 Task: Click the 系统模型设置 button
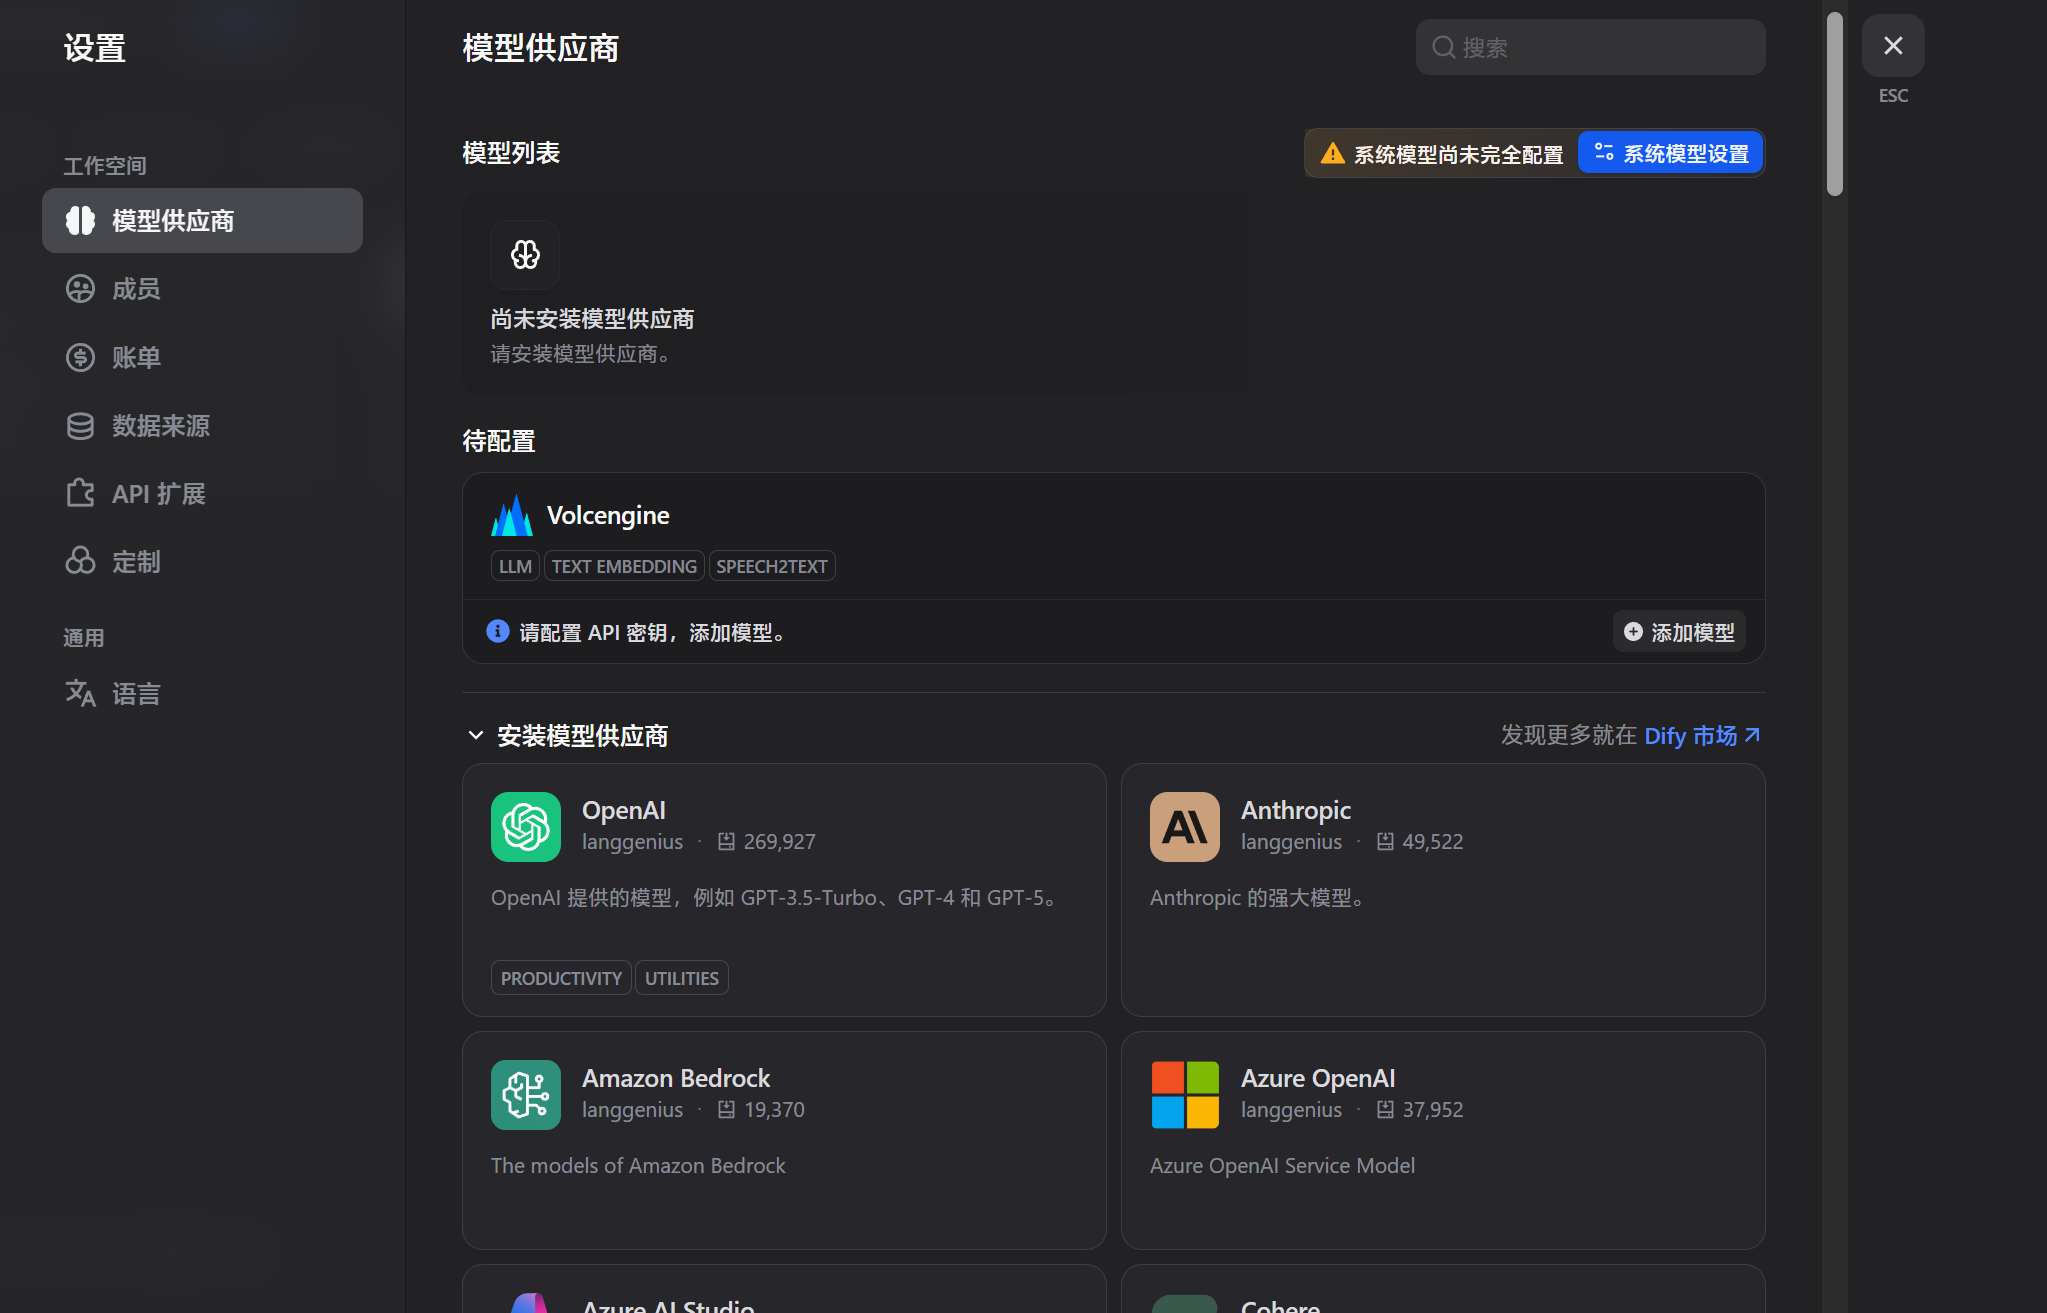point(1670,153)
